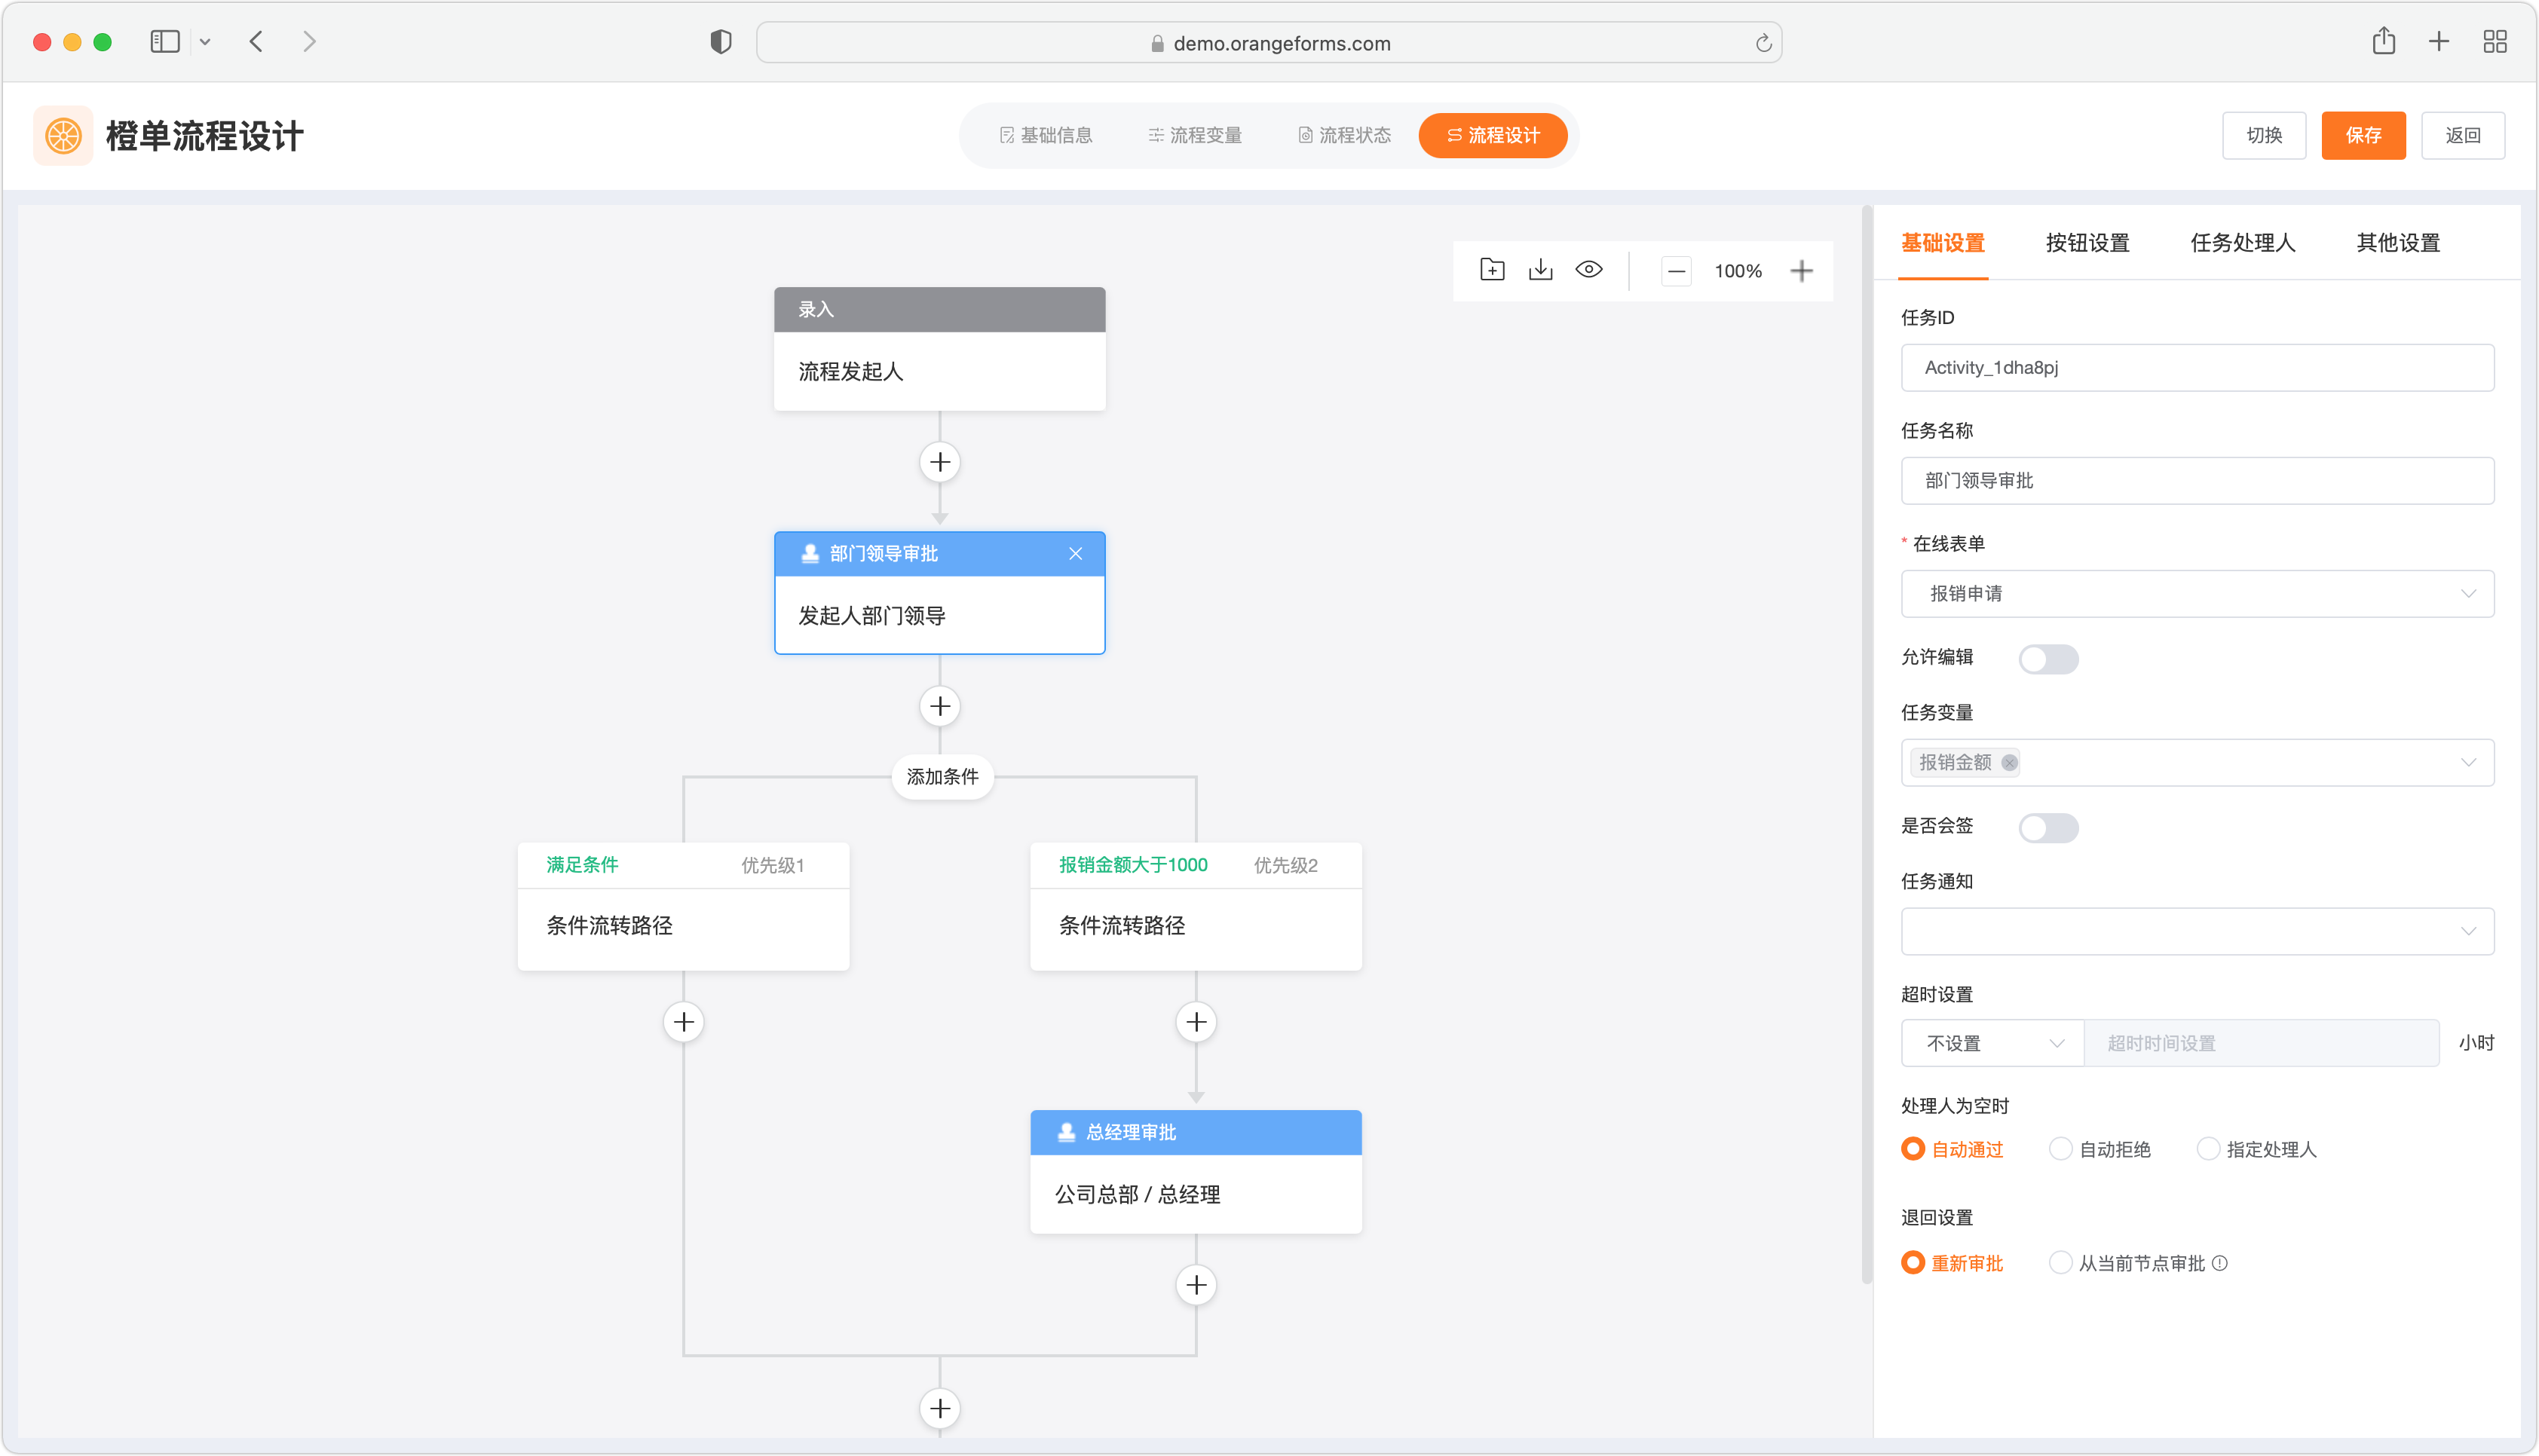Click user icon on 总经理审批 node
Viewport: 2539px width, 1456px height.
coord(1066,1132)
